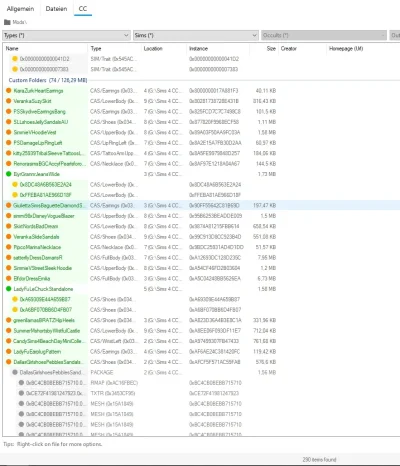Click the 197,47 KB size cell
Image resolution: width=400 pixels, height=466 pixels.
coord(264,205)
